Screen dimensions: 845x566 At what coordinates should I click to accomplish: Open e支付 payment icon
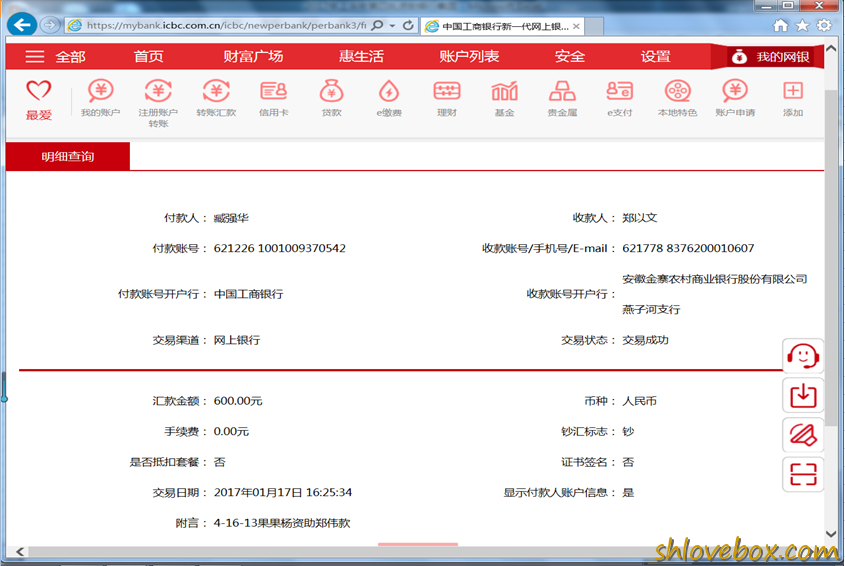[x=620, y=98]
